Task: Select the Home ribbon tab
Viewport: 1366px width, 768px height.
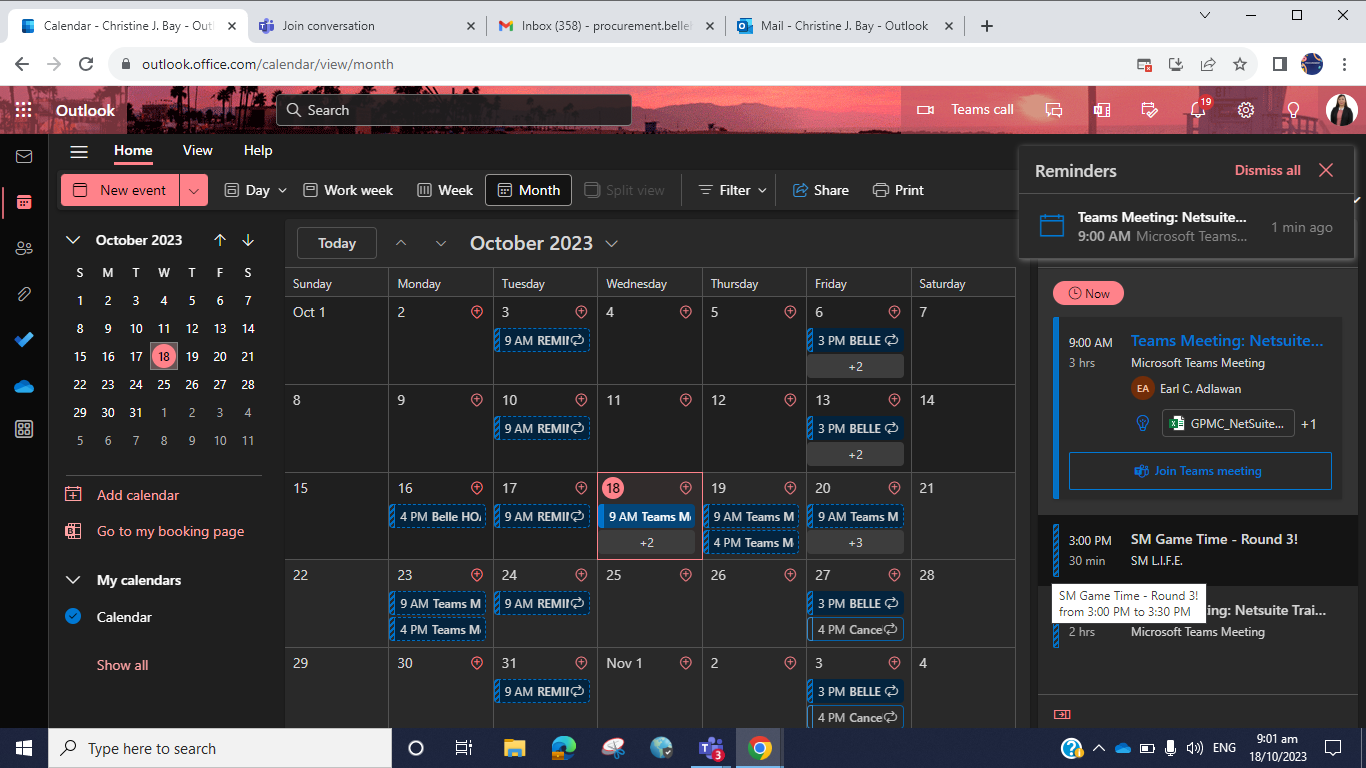Action: pyautogui.click(x=133, y=151)
